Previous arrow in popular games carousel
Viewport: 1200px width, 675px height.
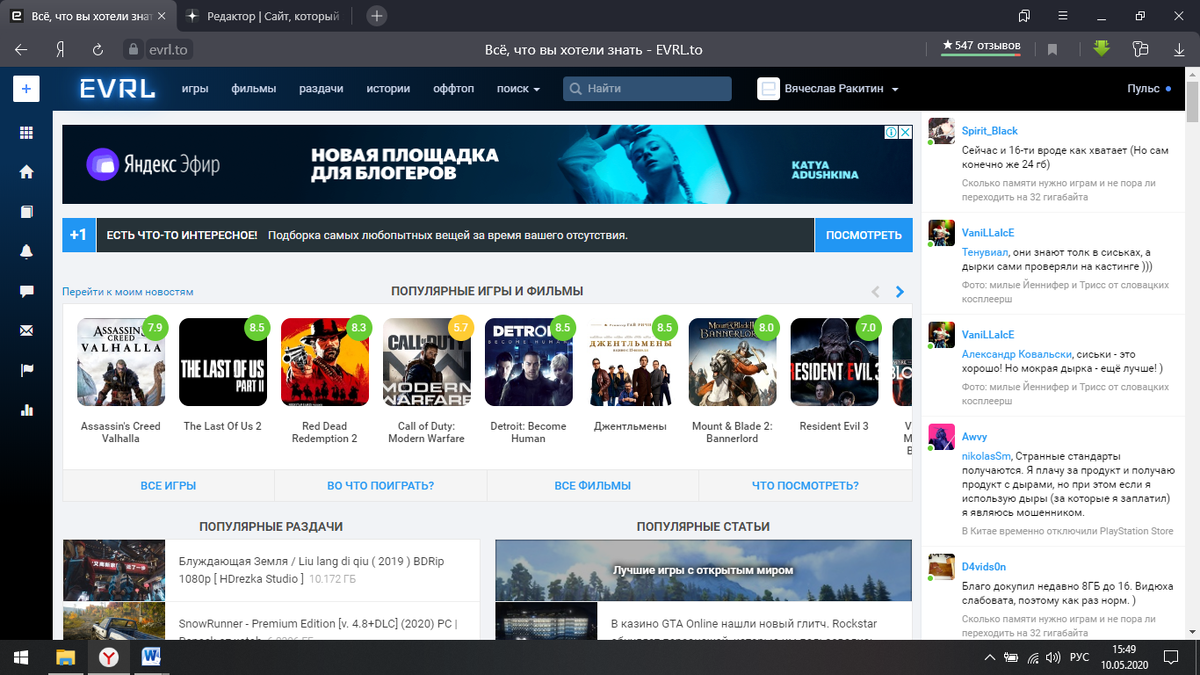[875, 292]
